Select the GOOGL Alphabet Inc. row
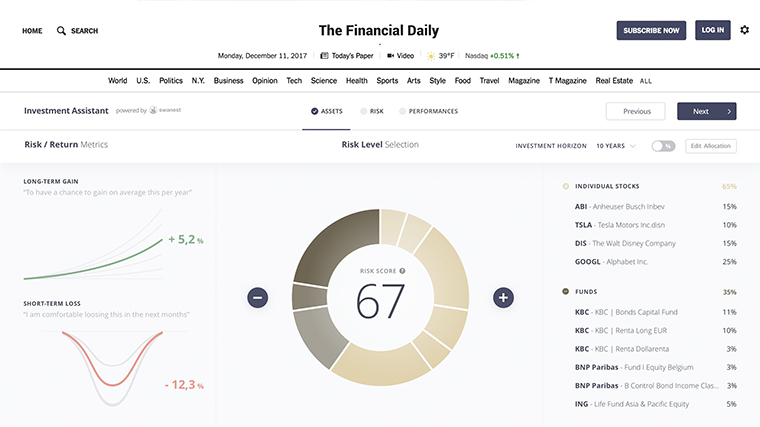The image size is (760, 427). [x=655, y=262]
